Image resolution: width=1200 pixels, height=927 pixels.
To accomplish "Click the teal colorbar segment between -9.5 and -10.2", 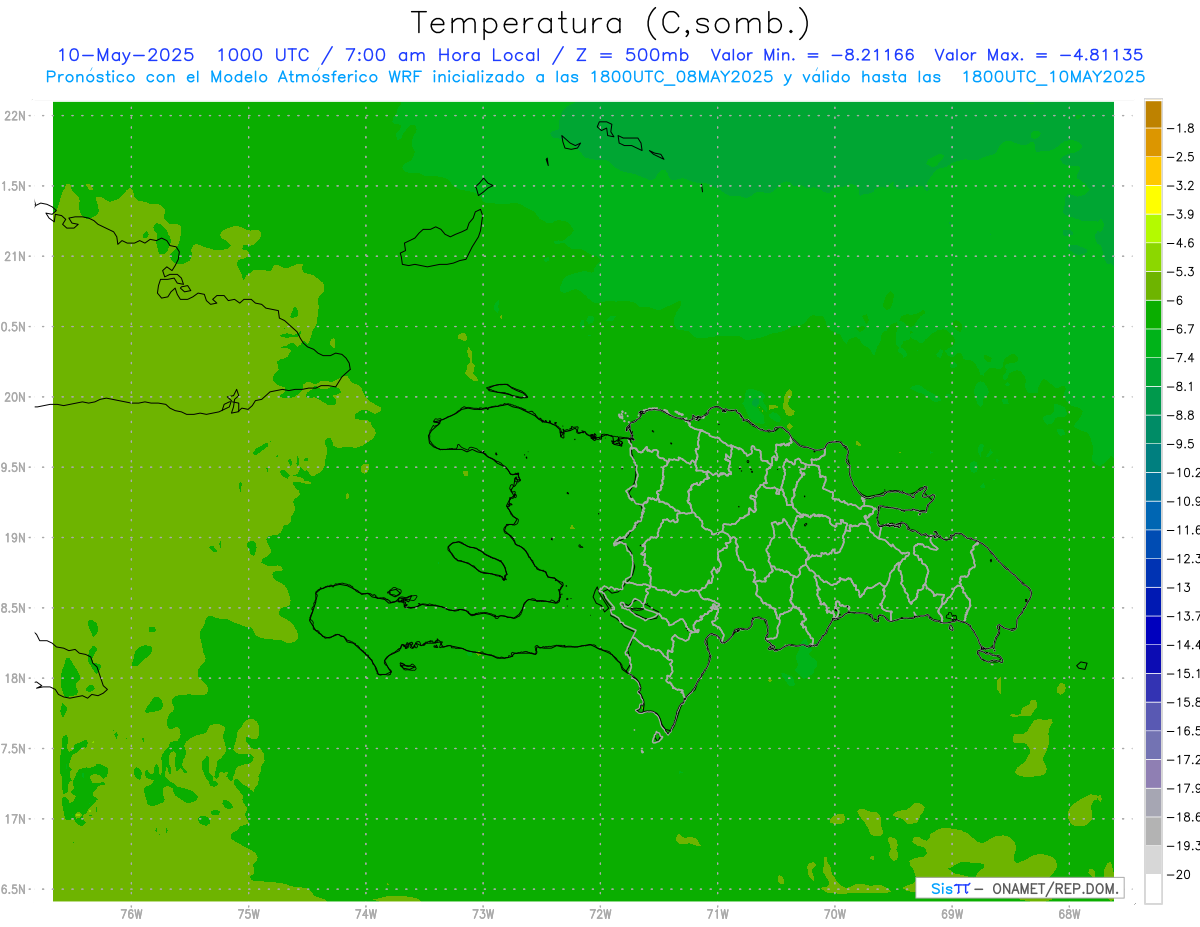I will (x=1153, y=458).
